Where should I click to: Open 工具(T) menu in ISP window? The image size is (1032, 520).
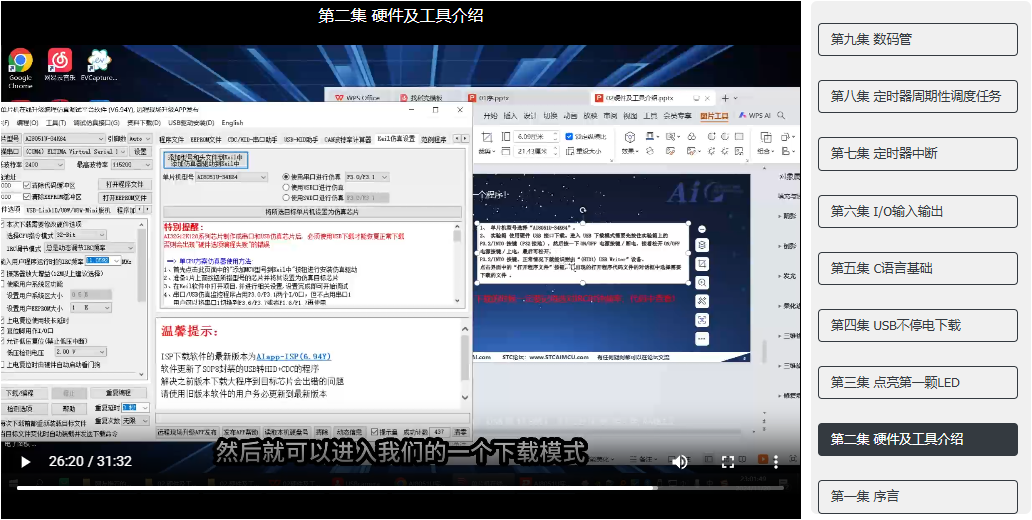tap(55, 122)
